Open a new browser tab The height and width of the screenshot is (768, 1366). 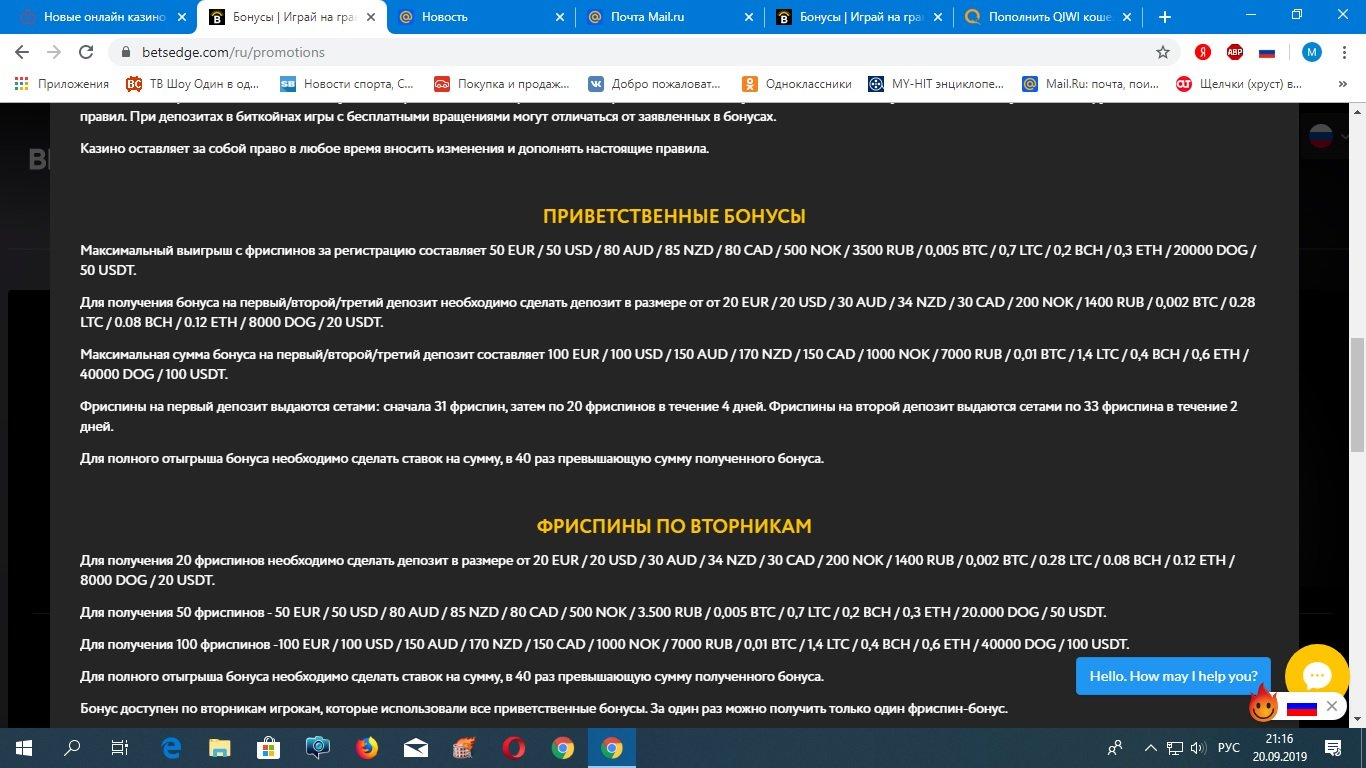point(1164,17)
